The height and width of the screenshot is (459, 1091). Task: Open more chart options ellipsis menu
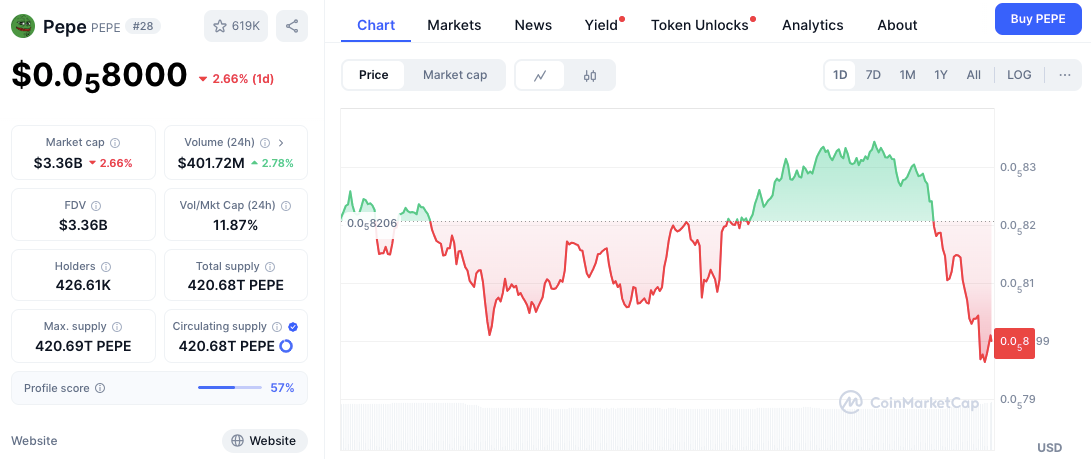(1064, 75)
